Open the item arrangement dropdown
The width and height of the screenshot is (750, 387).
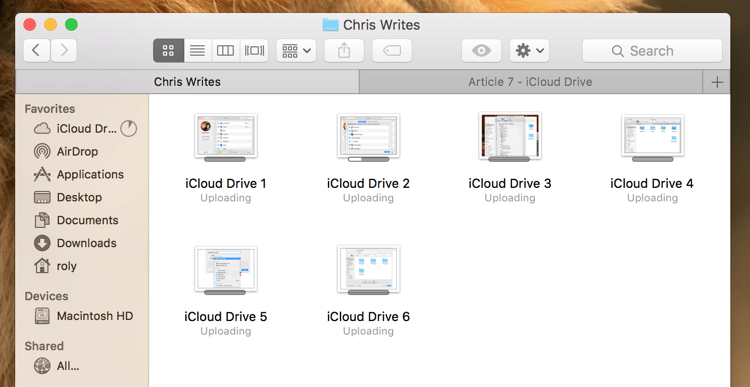[296, 51]
